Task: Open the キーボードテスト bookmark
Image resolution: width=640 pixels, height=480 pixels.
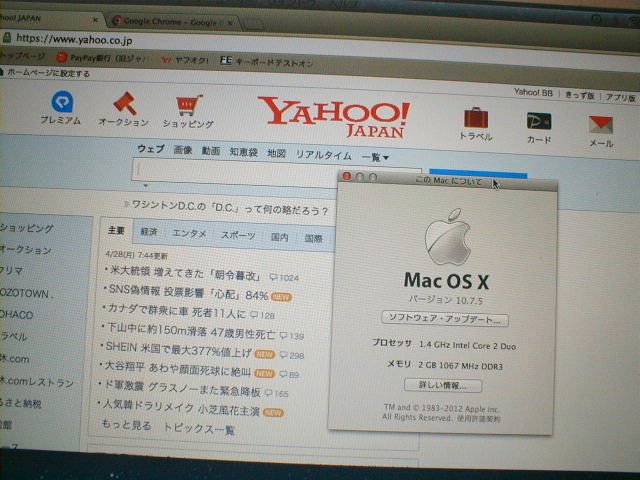Action: (x=266, y=62)
